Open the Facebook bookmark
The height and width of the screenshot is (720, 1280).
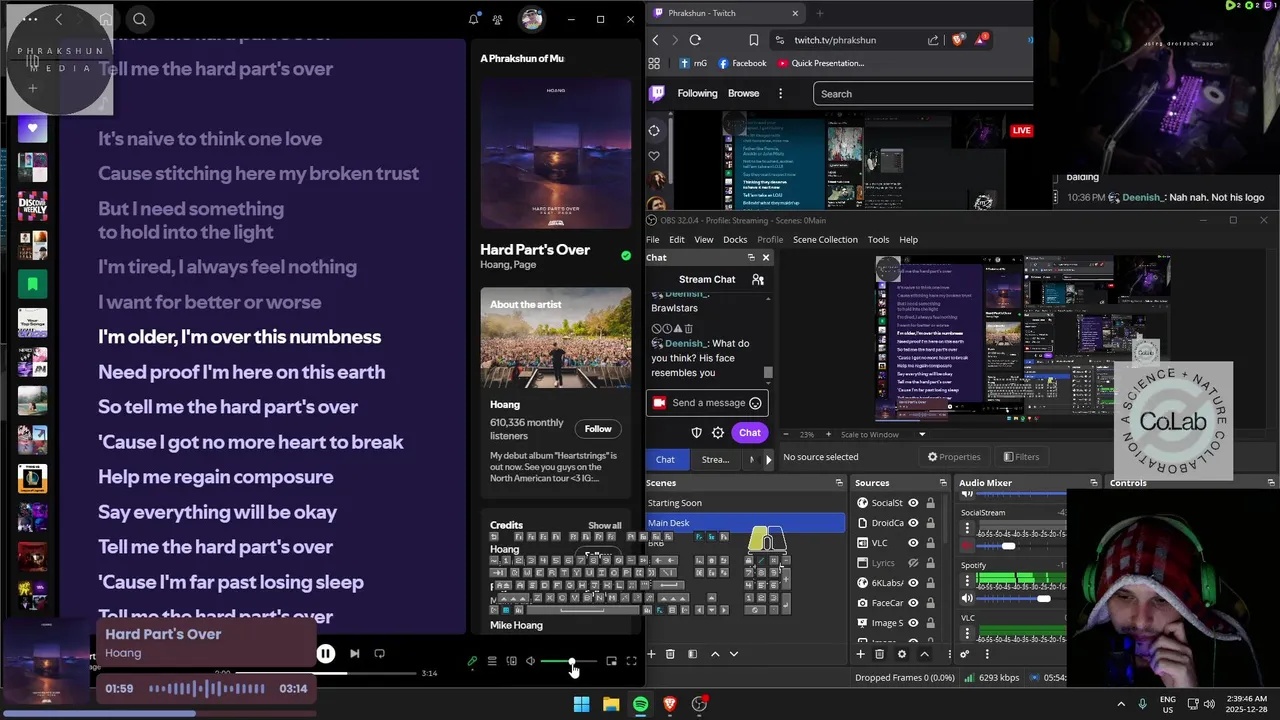742,63
